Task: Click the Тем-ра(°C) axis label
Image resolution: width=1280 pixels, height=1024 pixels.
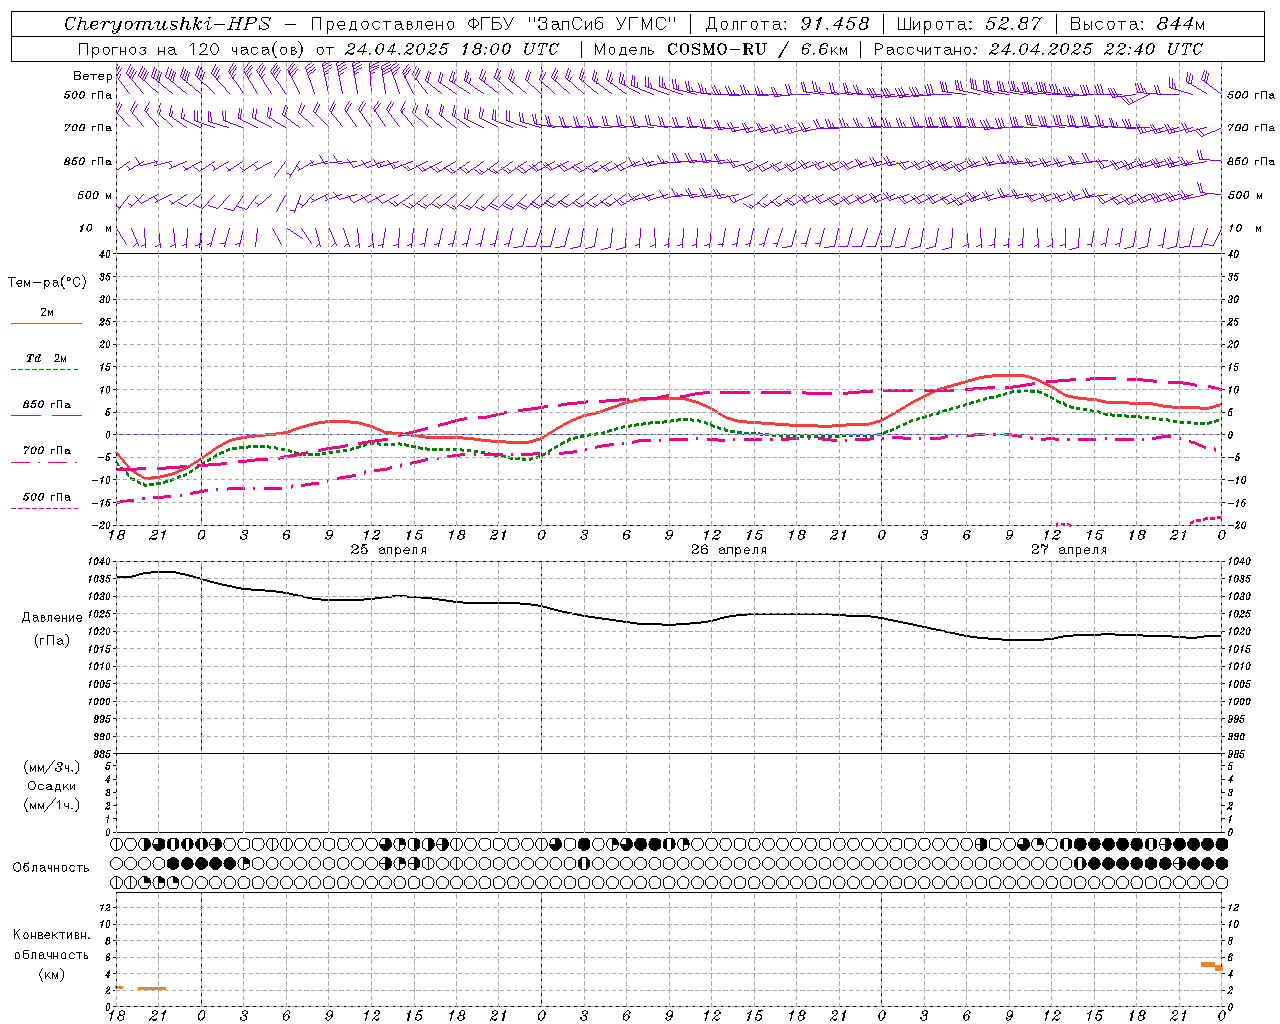Action: (47, 283)
